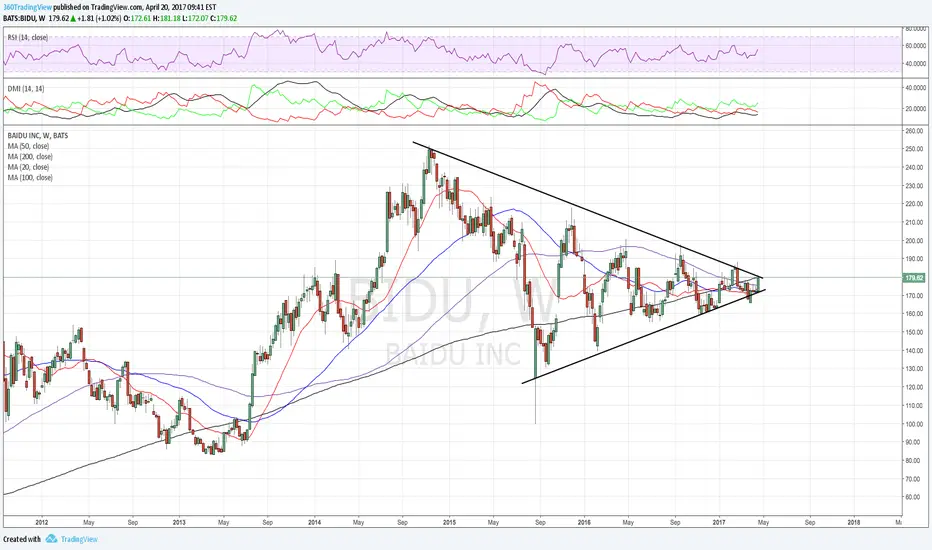Click the BAIDU INC, W, BATS title

[37, 136]
